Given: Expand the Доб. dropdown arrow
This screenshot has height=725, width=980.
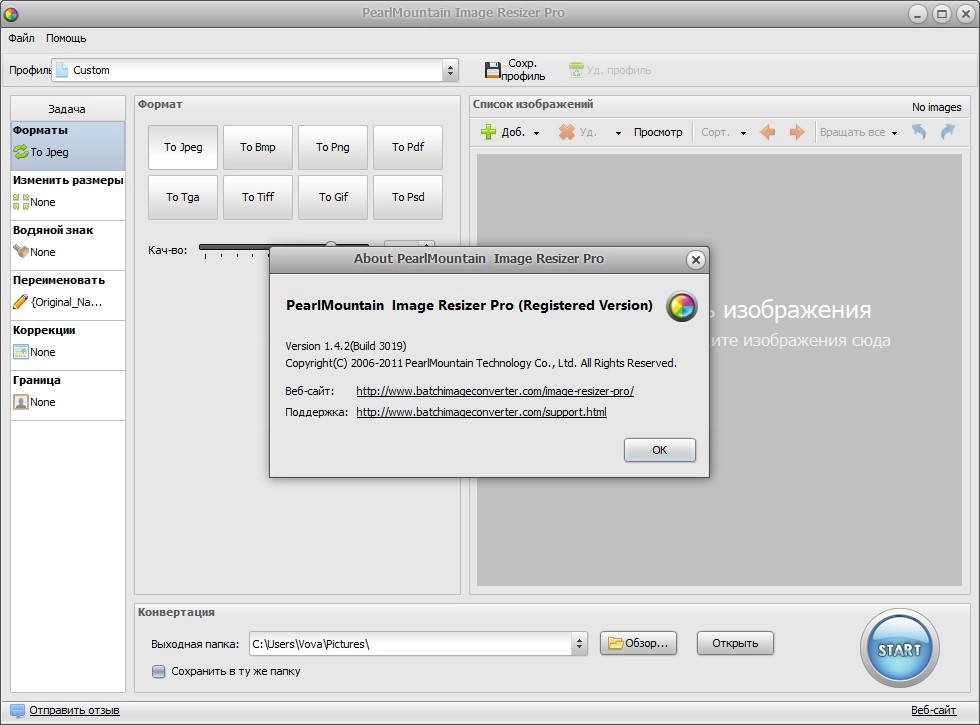Looking at the screenshot, I should pyautogui.click(x=536, y=133).
